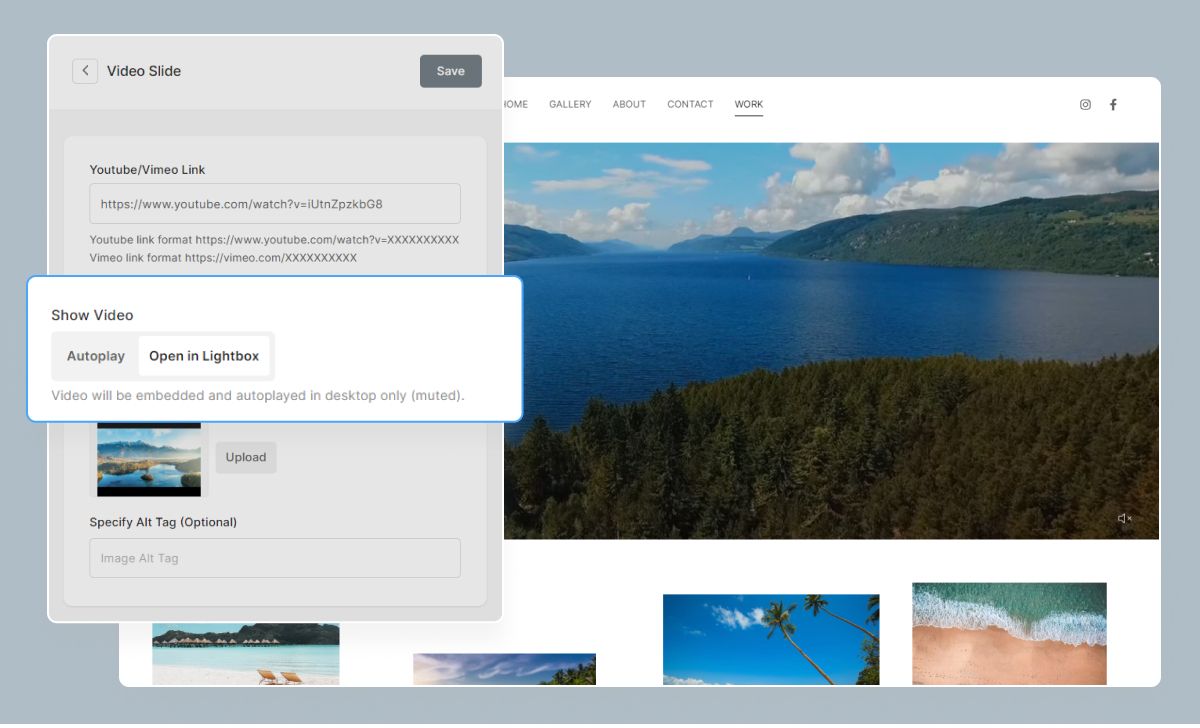
Task: Choose Open in Lightbox option
Action: tap(204, 356)
